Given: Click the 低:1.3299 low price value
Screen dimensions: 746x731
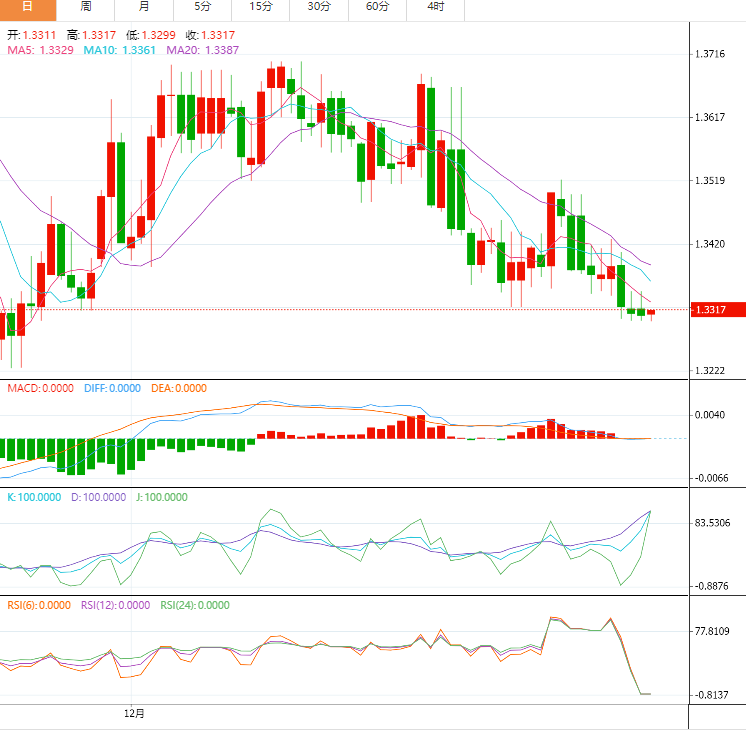Looking at the screenshot, I should click(151, 35).
